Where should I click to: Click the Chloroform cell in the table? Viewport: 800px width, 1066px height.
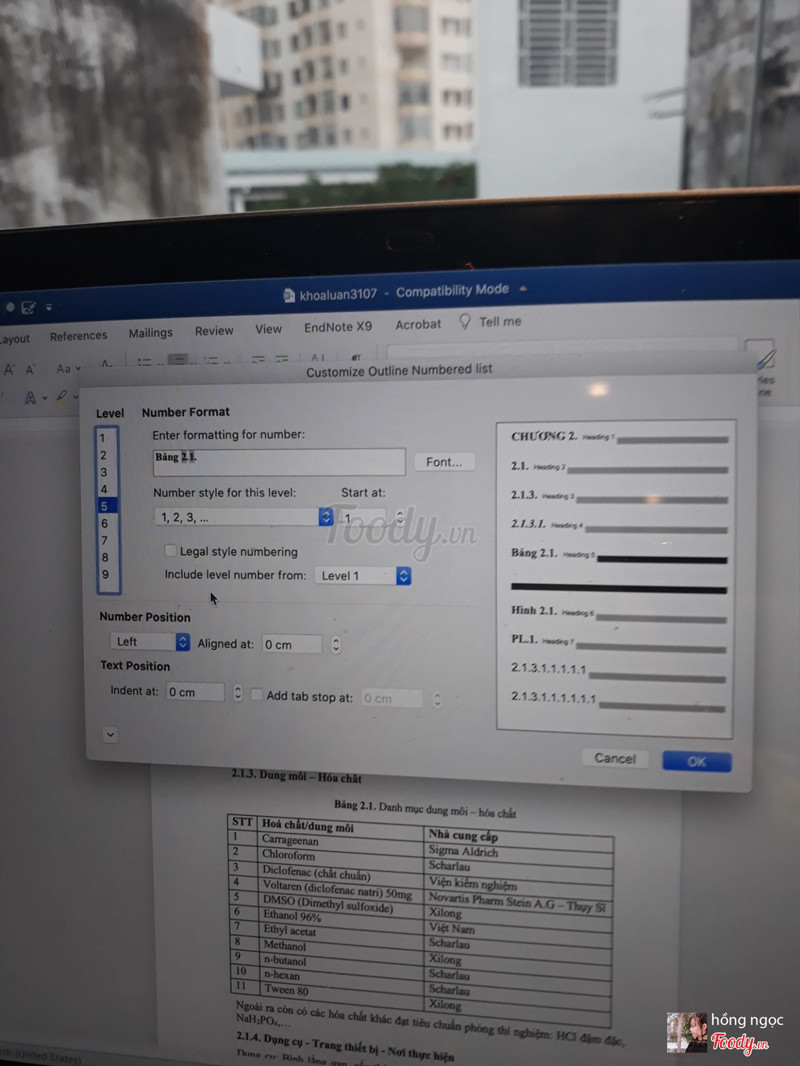pos(289,855)
